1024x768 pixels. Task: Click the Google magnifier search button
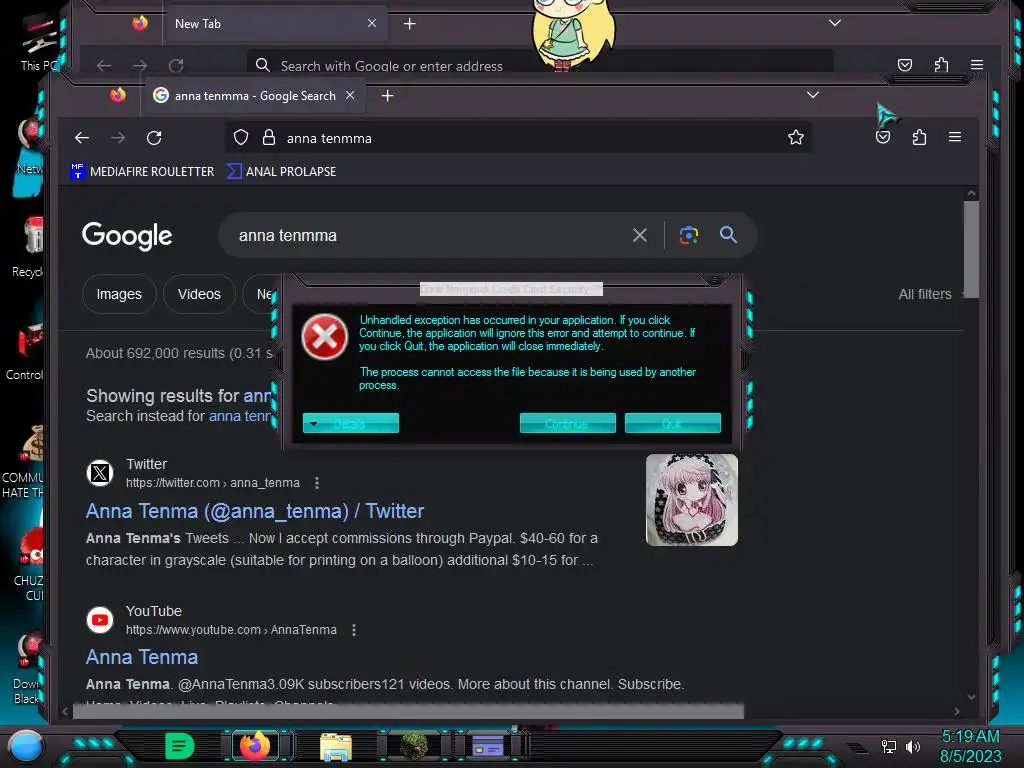pyautogui.click(x=728, y=234)
